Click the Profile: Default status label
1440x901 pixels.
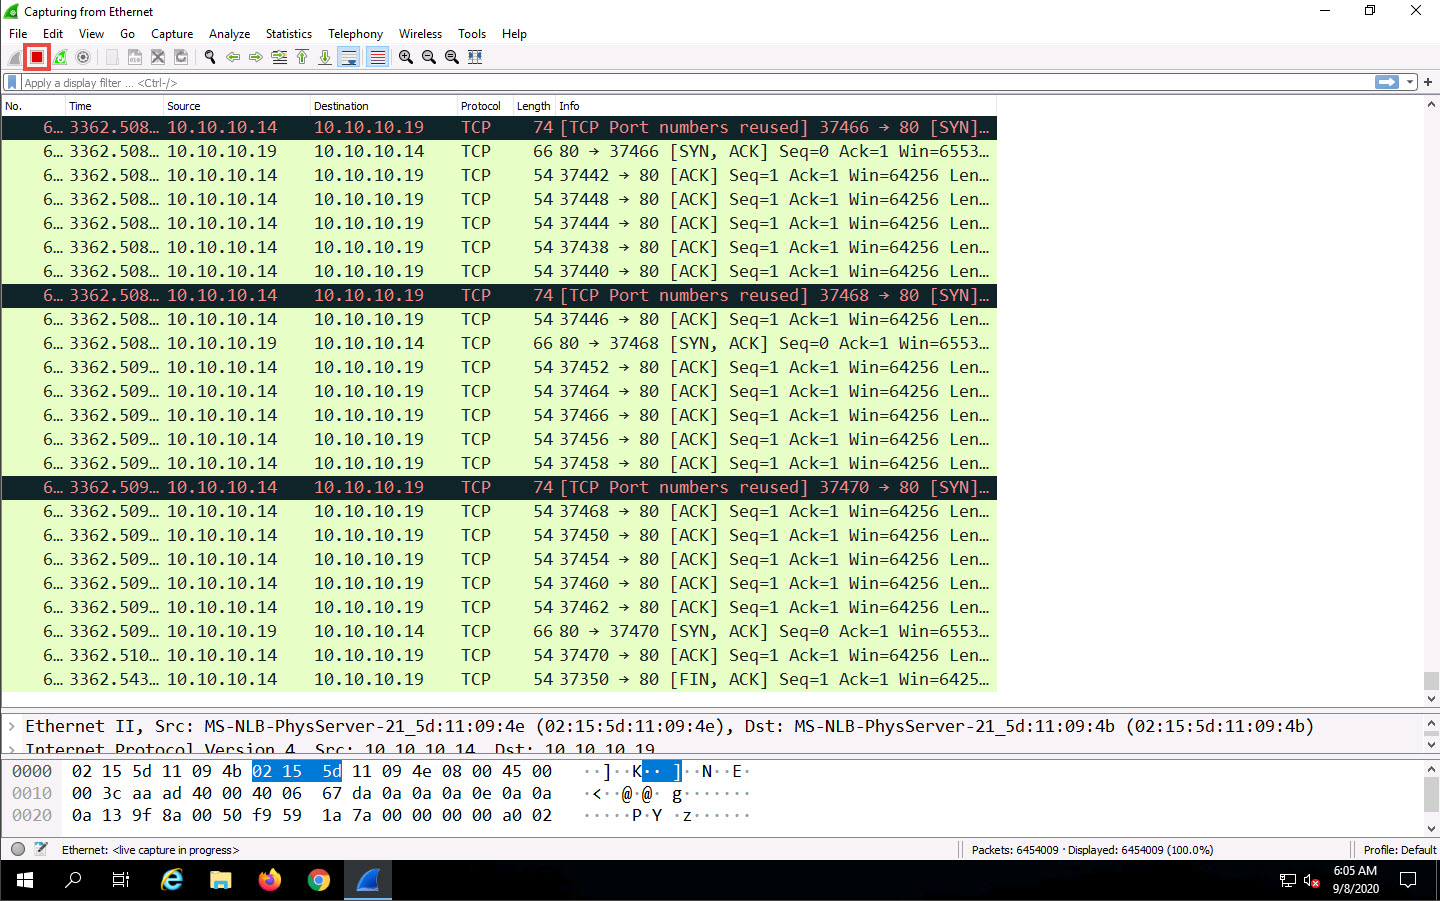(x=1399, y=850)
